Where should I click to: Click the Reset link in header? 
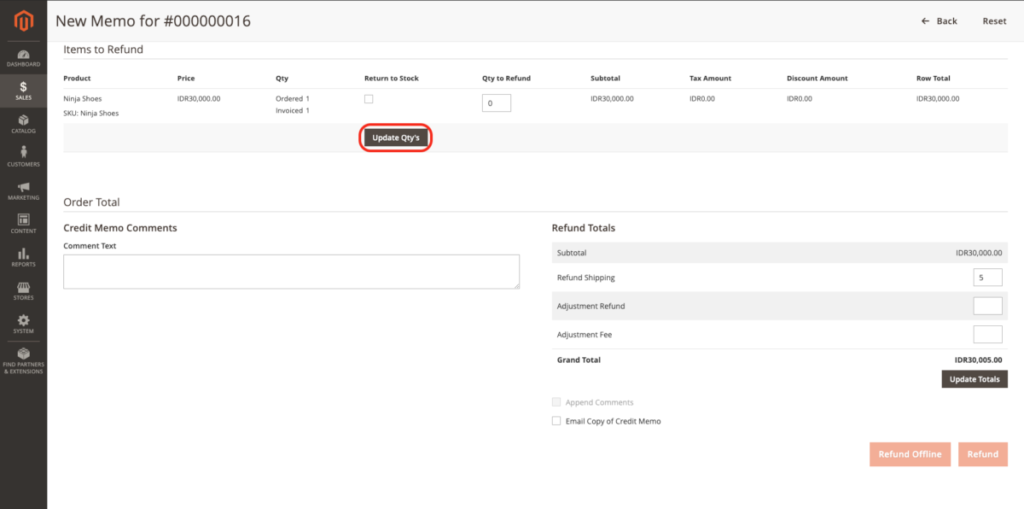[994, 21]
